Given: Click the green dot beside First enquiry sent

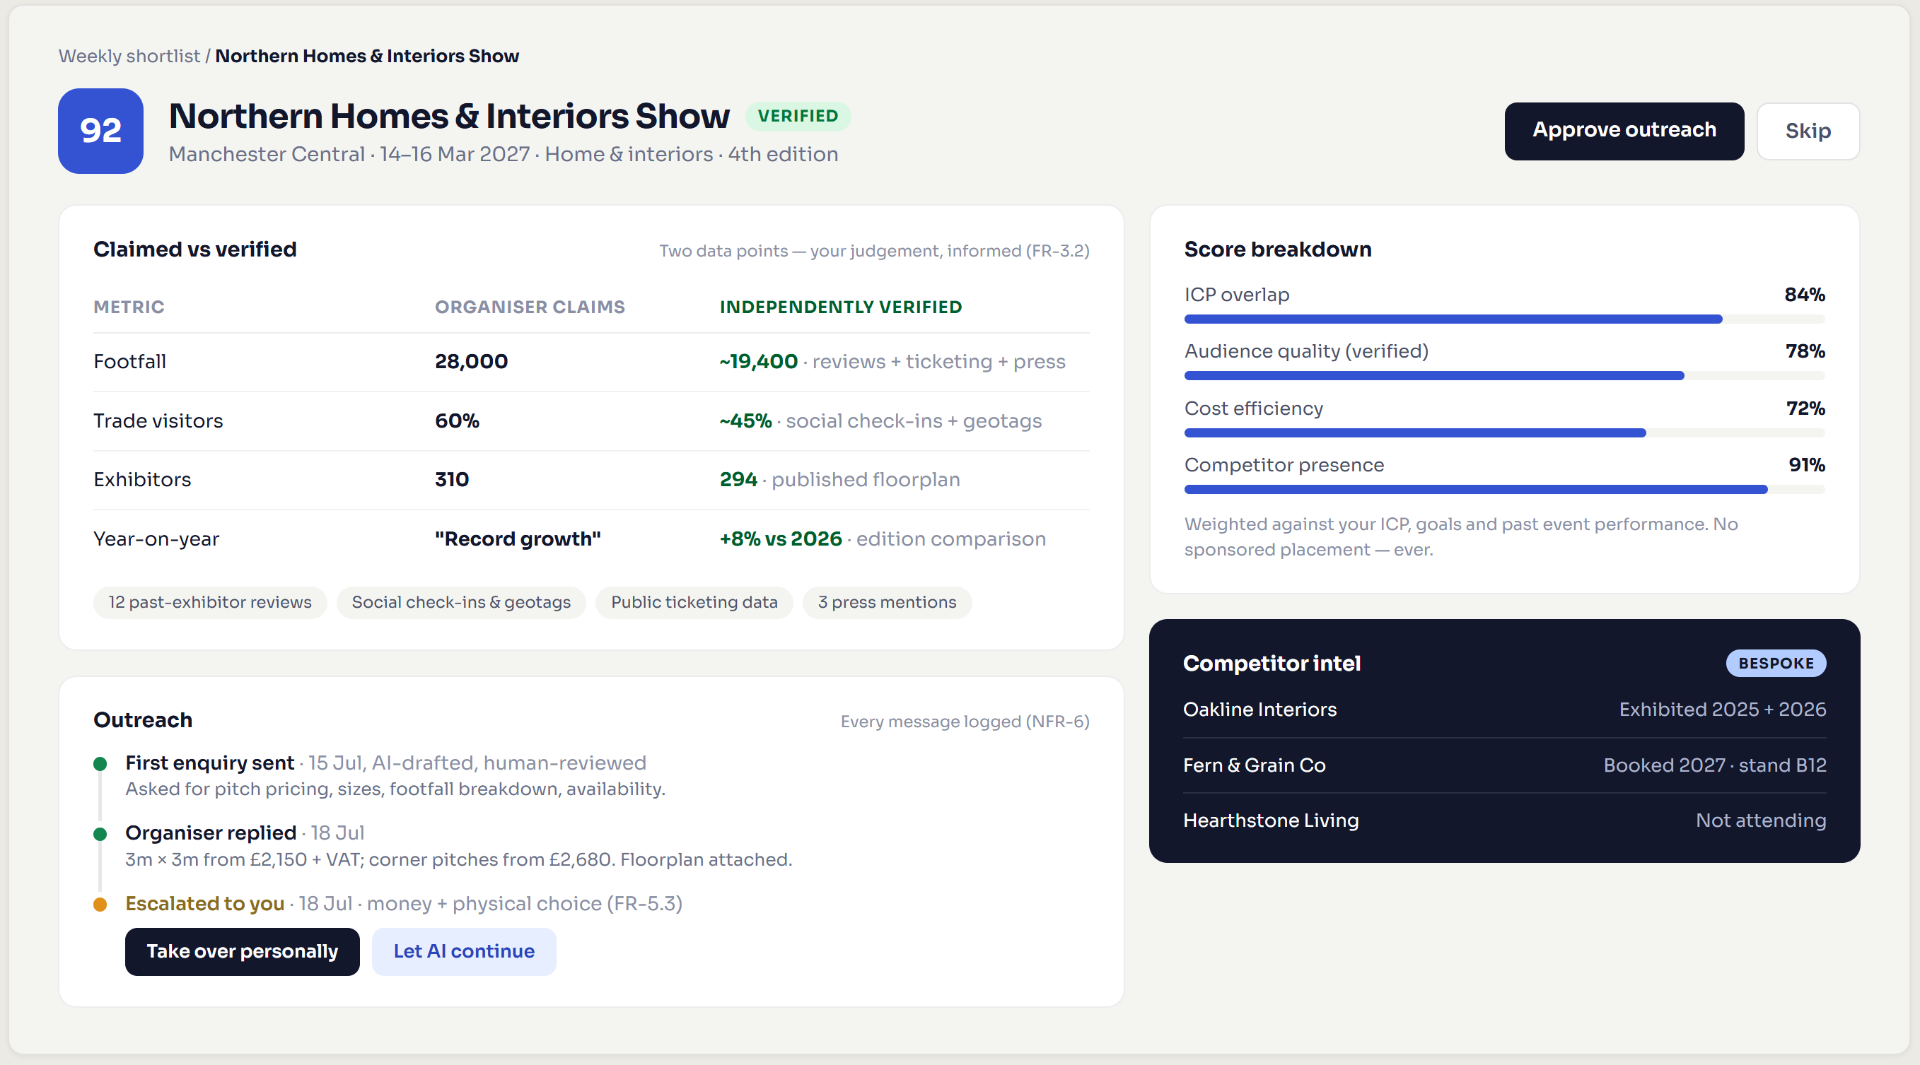Looking at the screenshot, I should tap(100, 764).
